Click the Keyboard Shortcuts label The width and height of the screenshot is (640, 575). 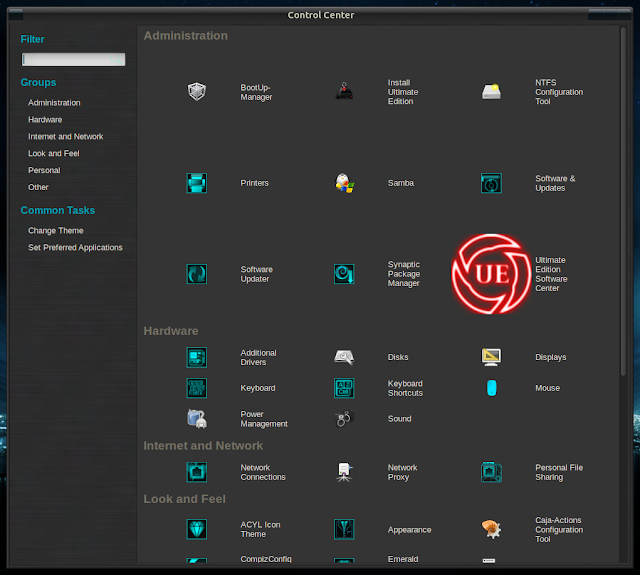(x=405, y=388)
